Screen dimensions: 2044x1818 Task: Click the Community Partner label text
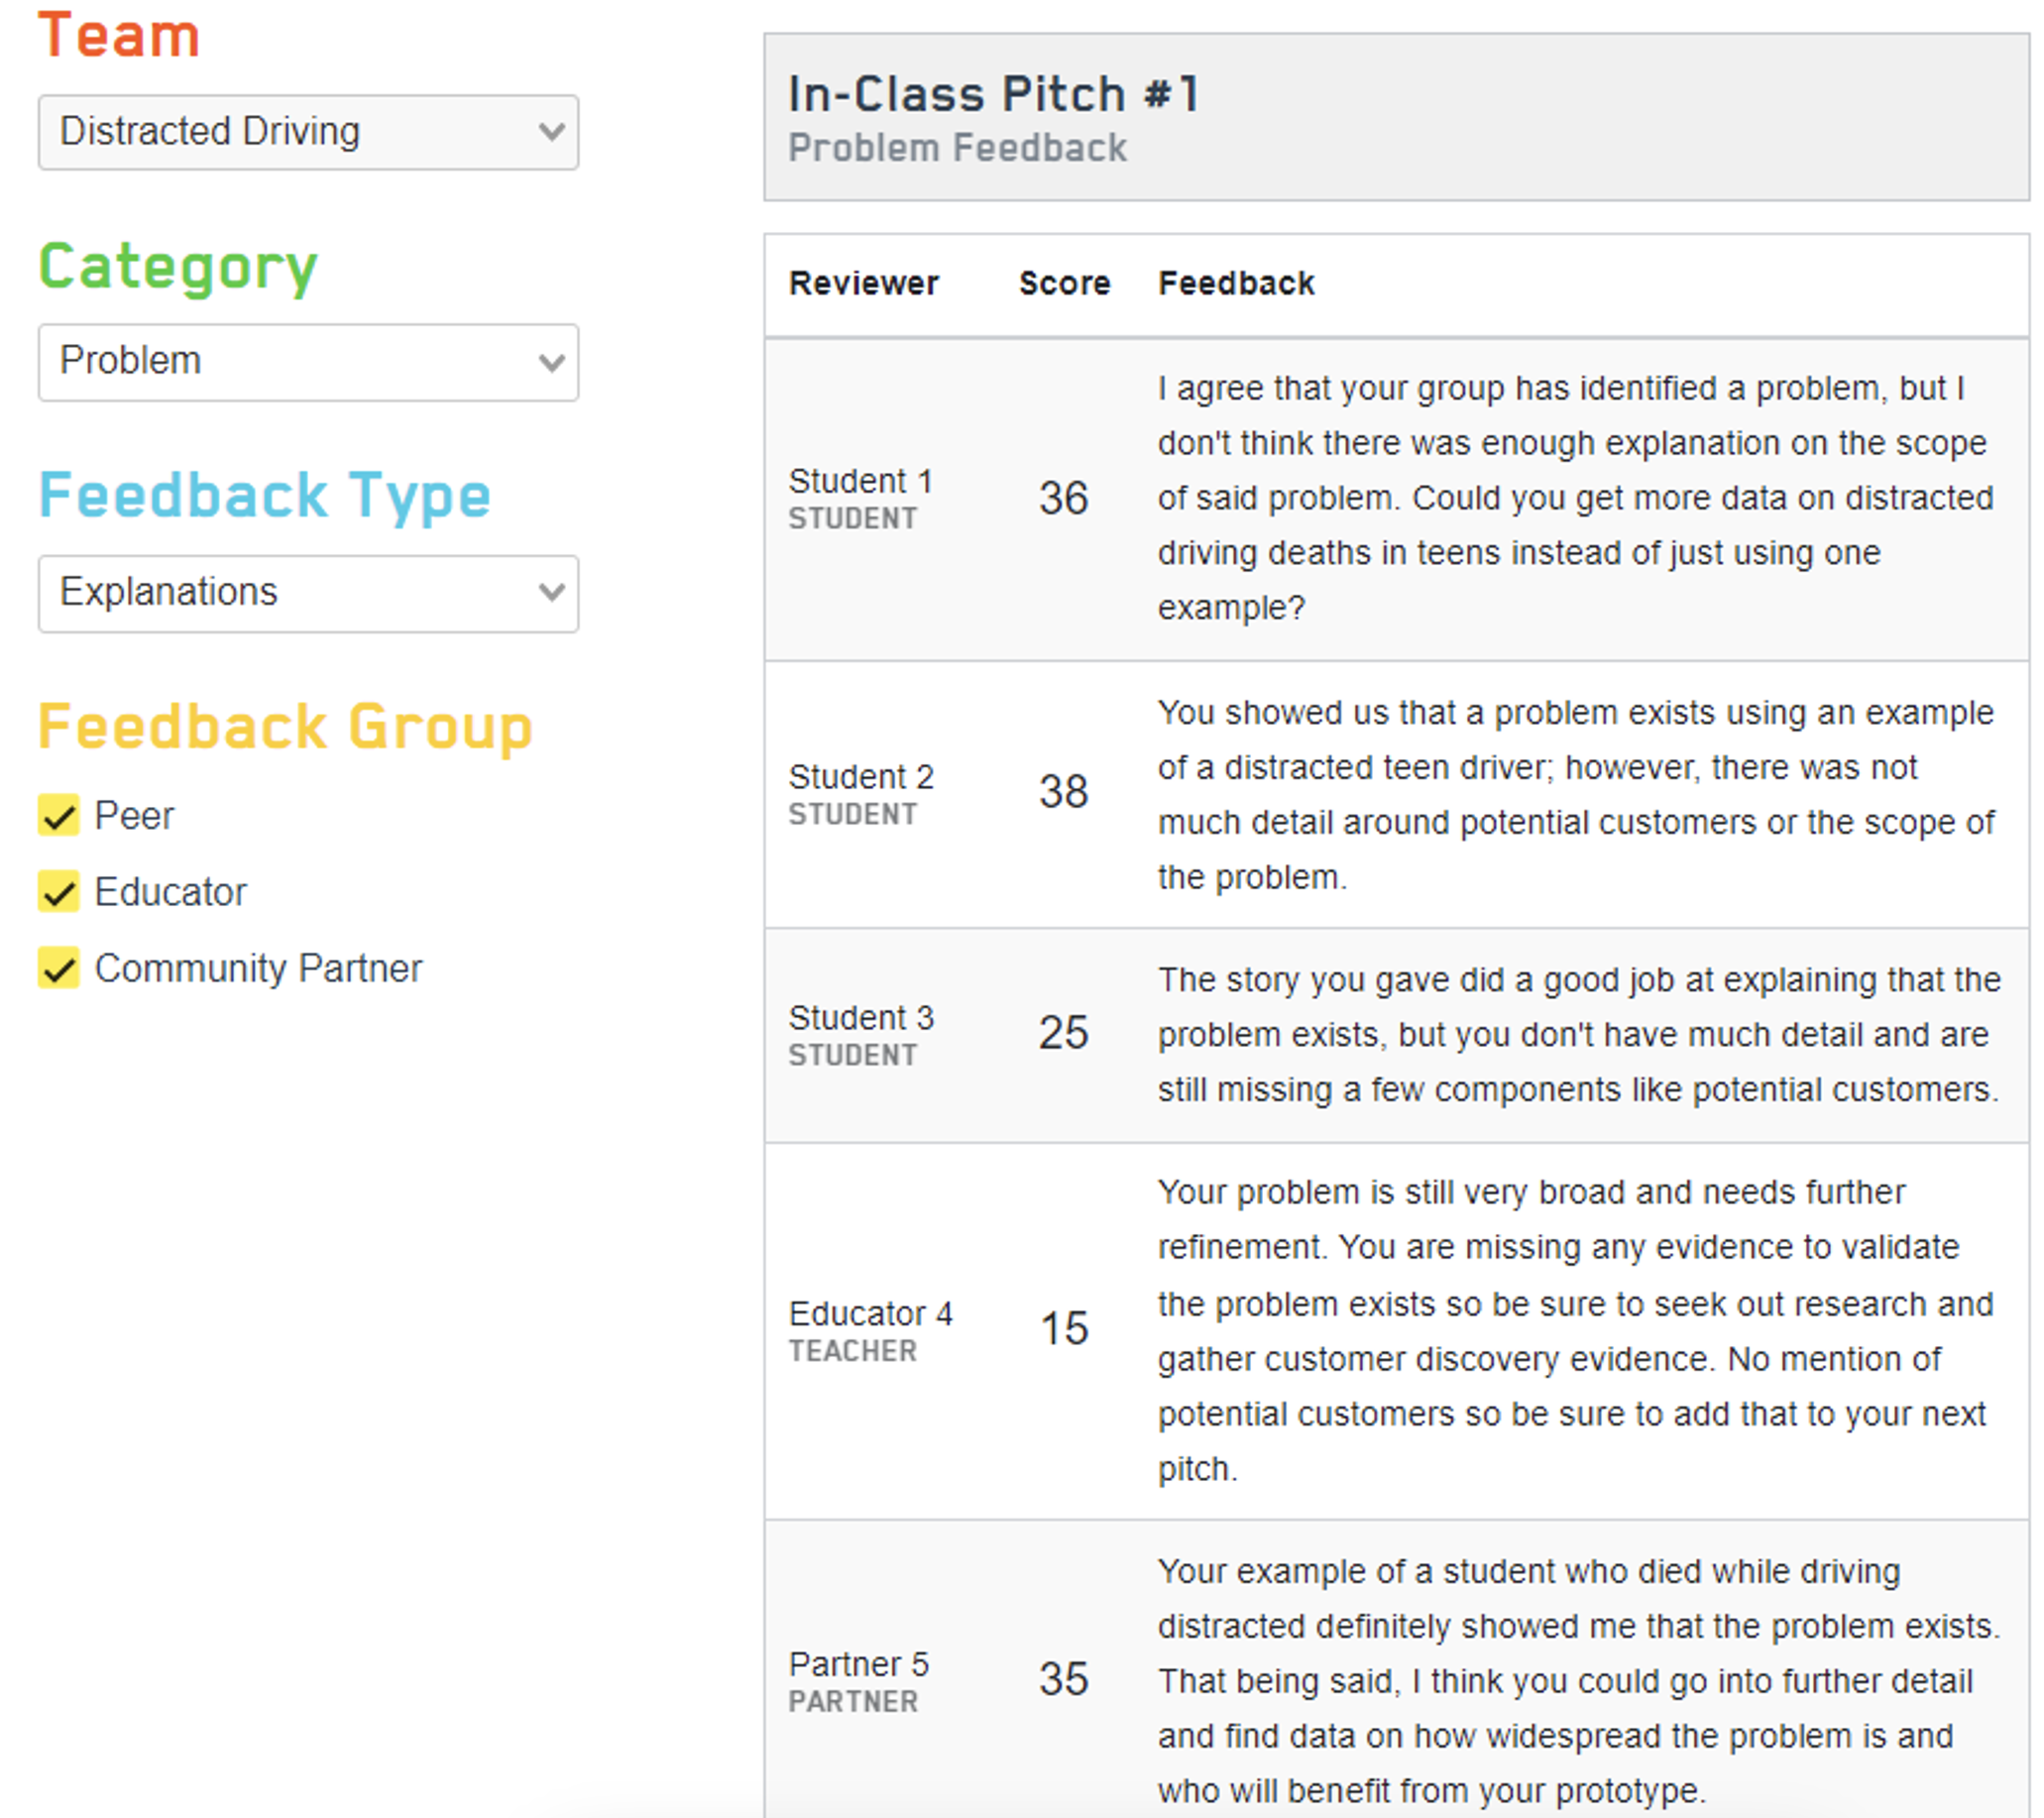pos(258,968)
